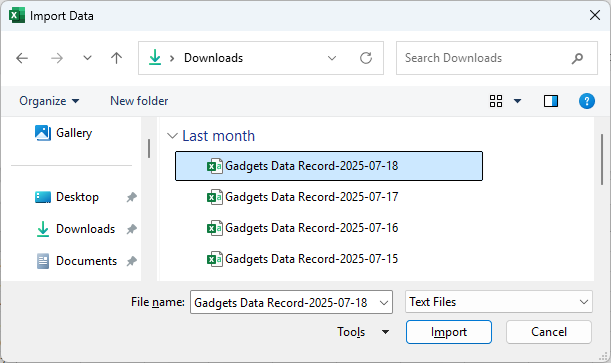The width and height of the screenshot is (611, 363).
Task: Click the pin icon next to Downloads
Action: pyautogui.click(x=132, y=229)
